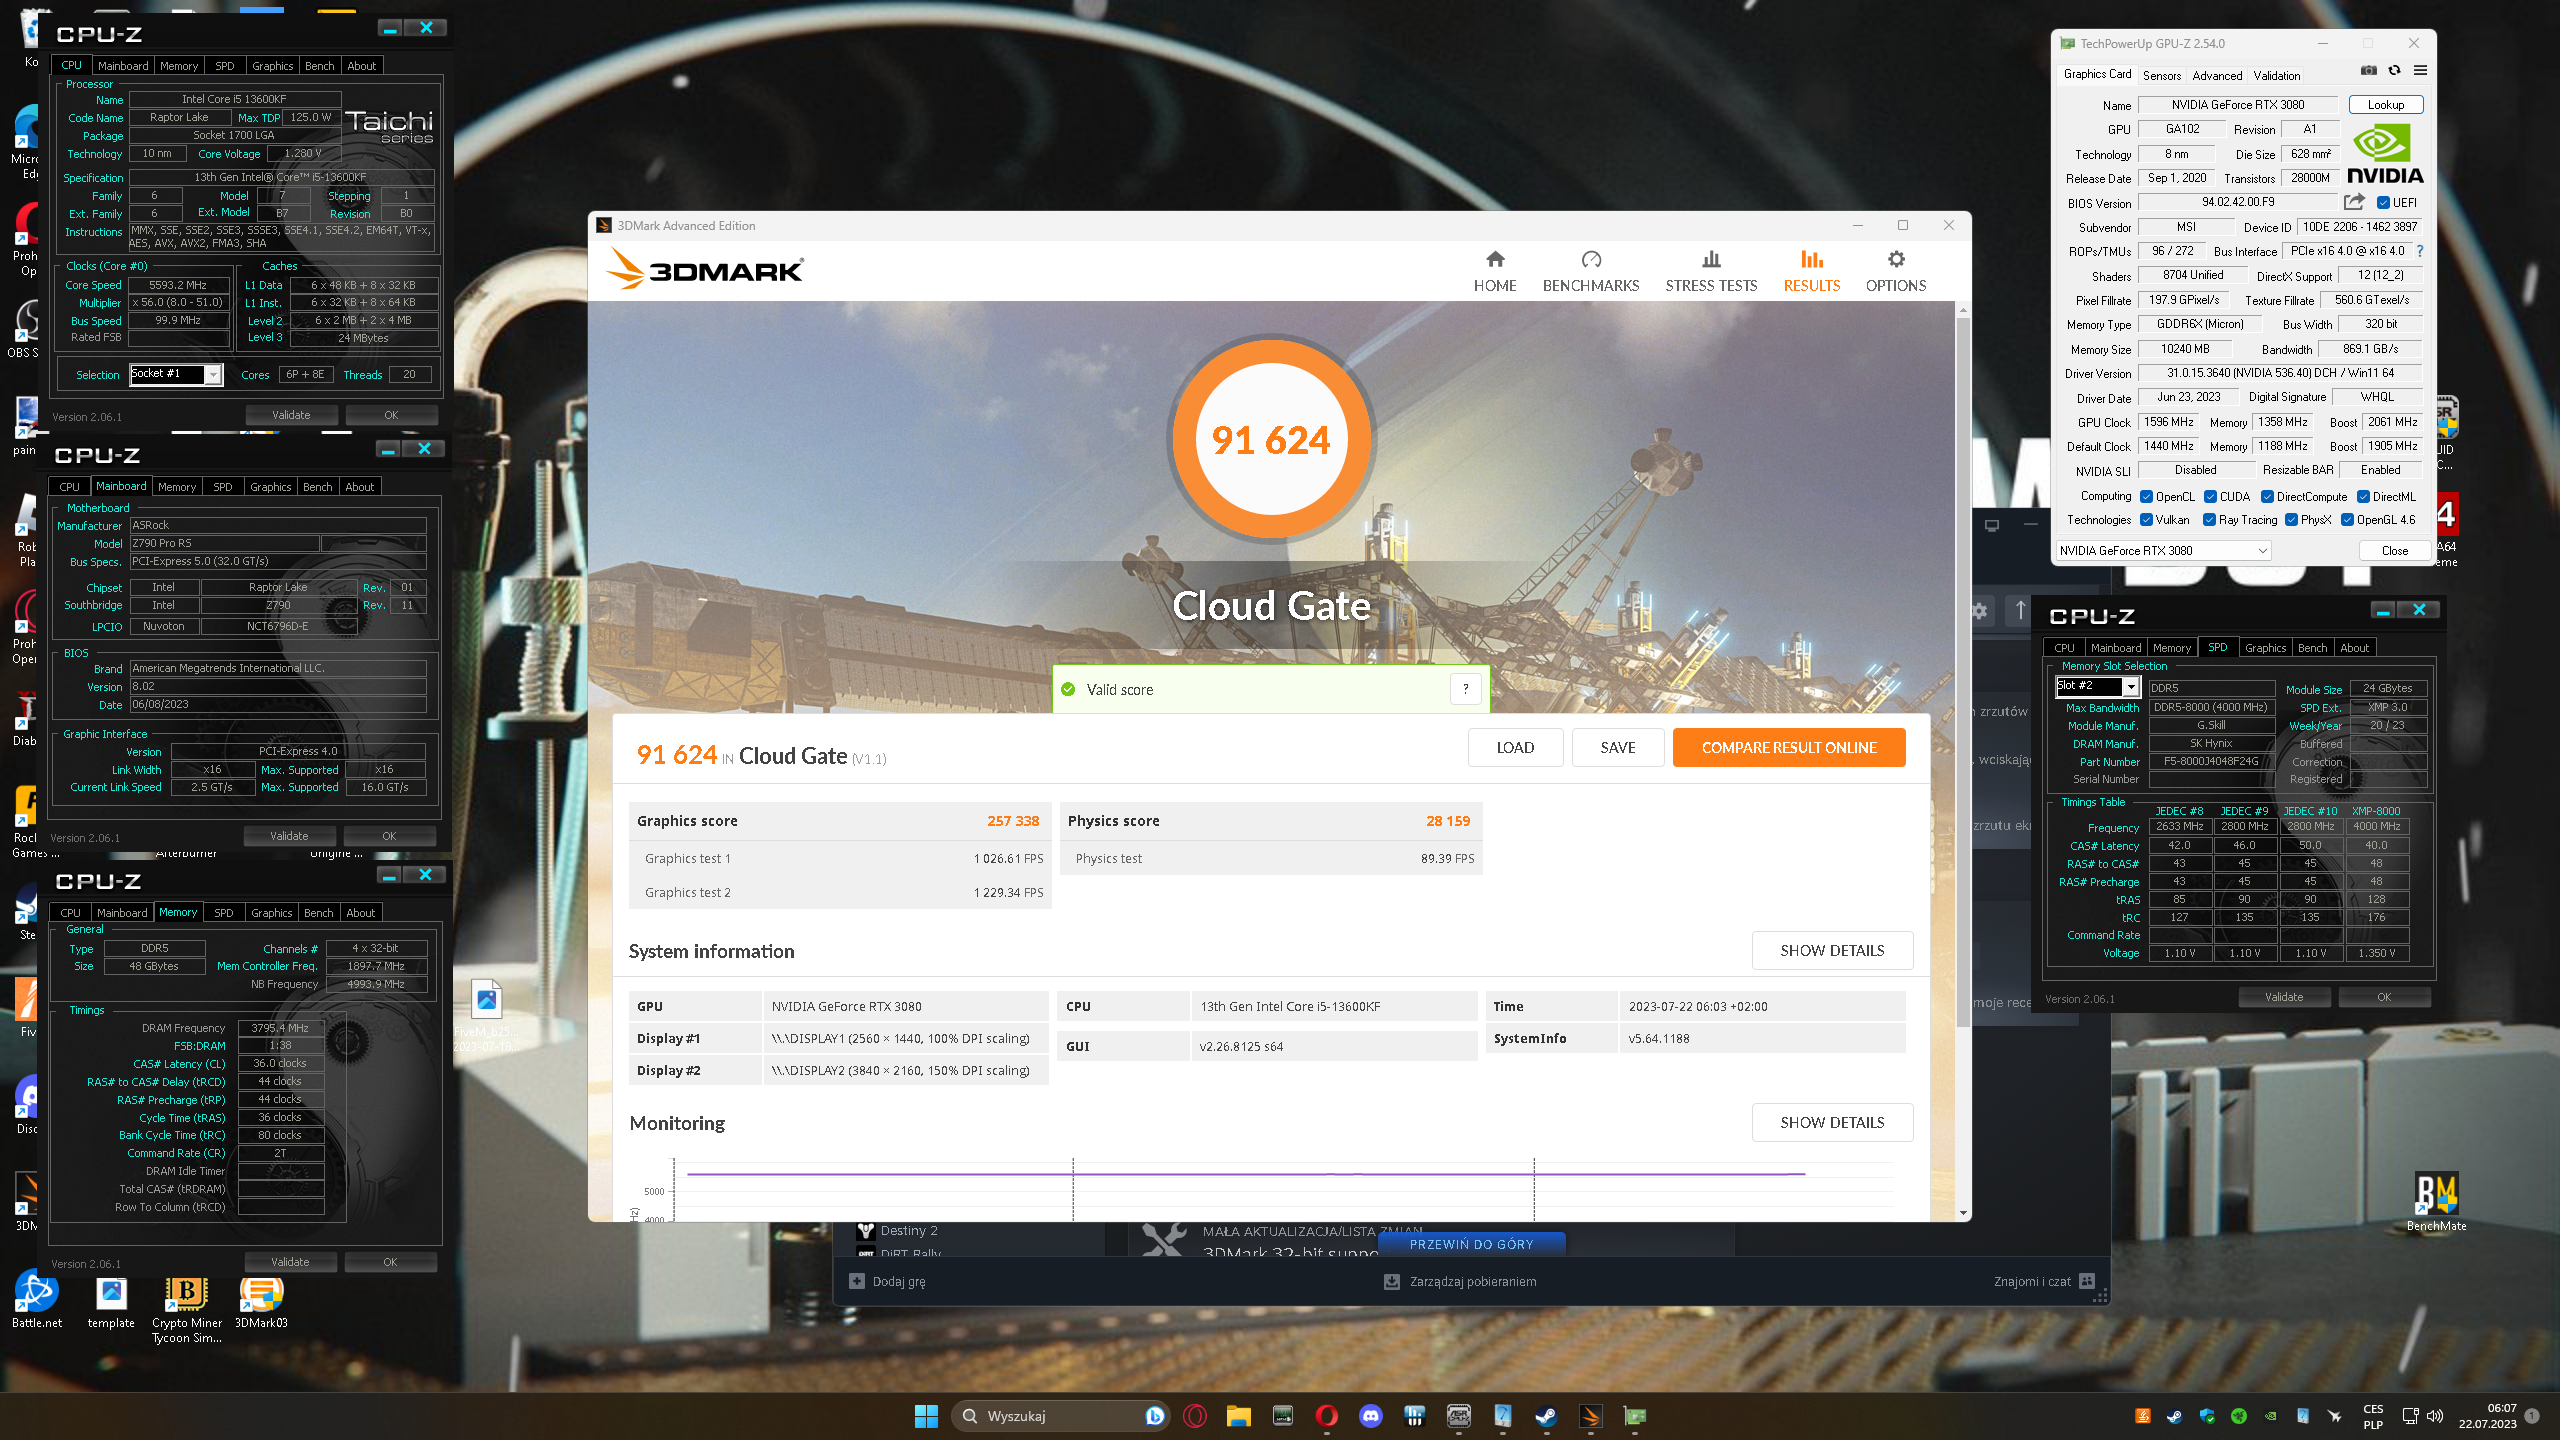Open the Opera browser taskbar icon

point(1327,1416)
